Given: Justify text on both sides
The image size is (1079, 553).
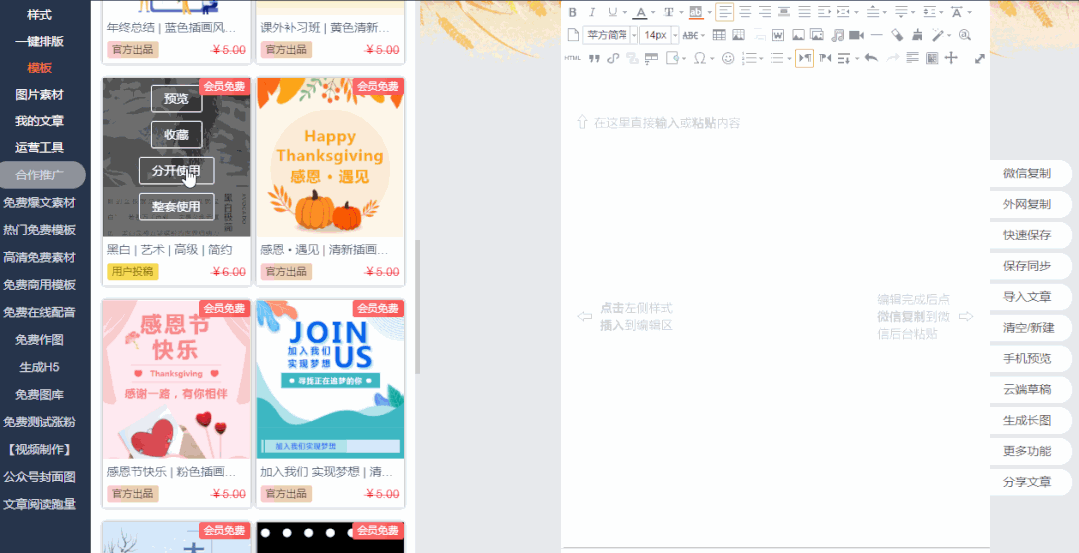Looking at the screenshot, I should [804, 12].
